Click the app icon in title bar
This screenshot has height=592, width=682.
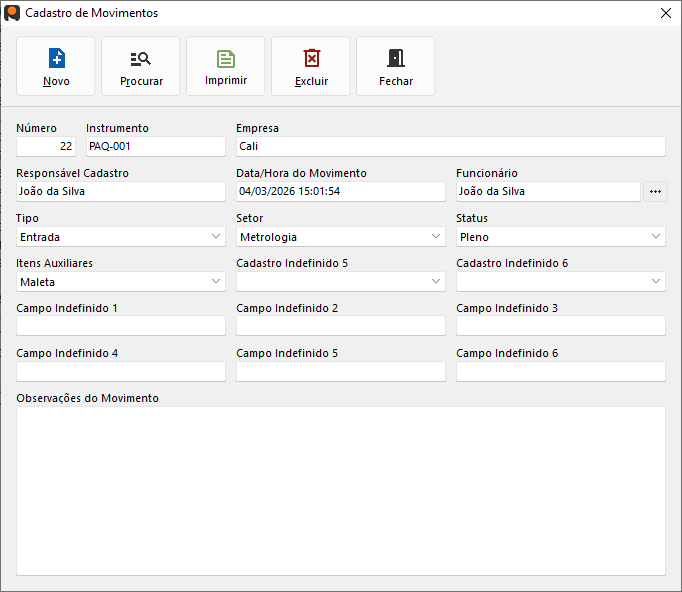coord(12,13)
